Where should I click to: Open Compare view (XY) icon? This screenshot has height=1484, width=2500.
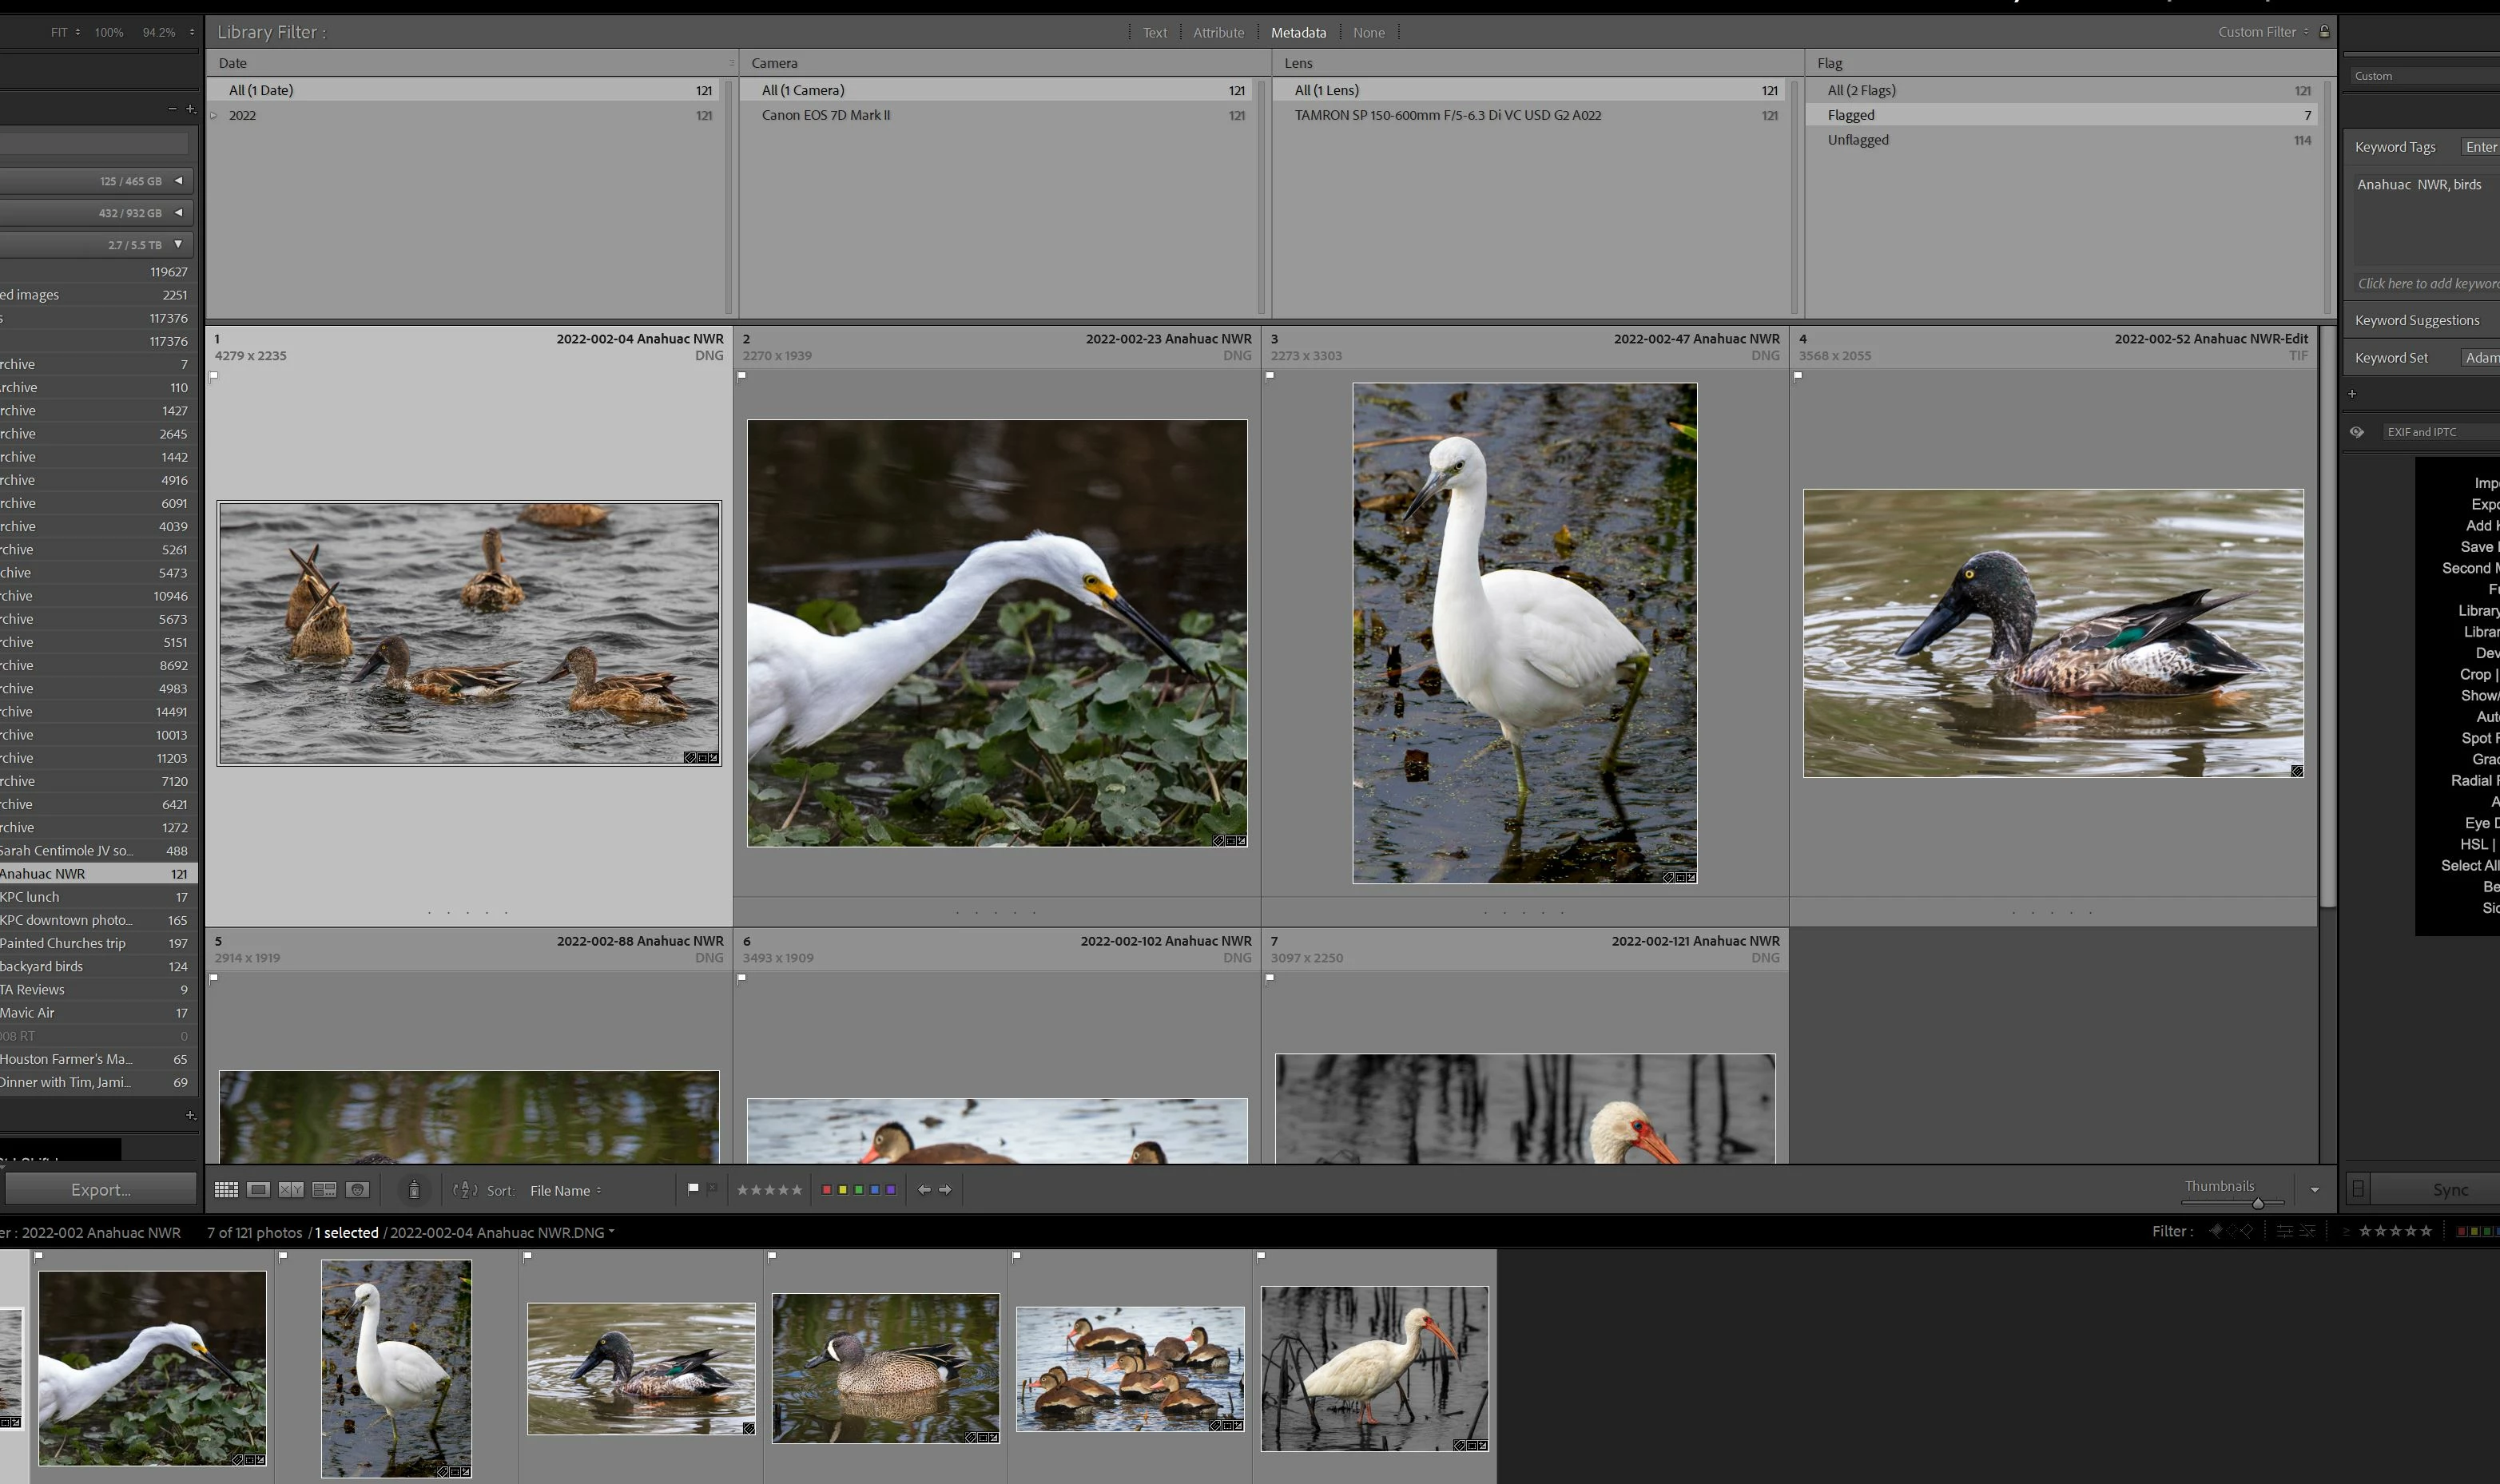(291, 1190)
